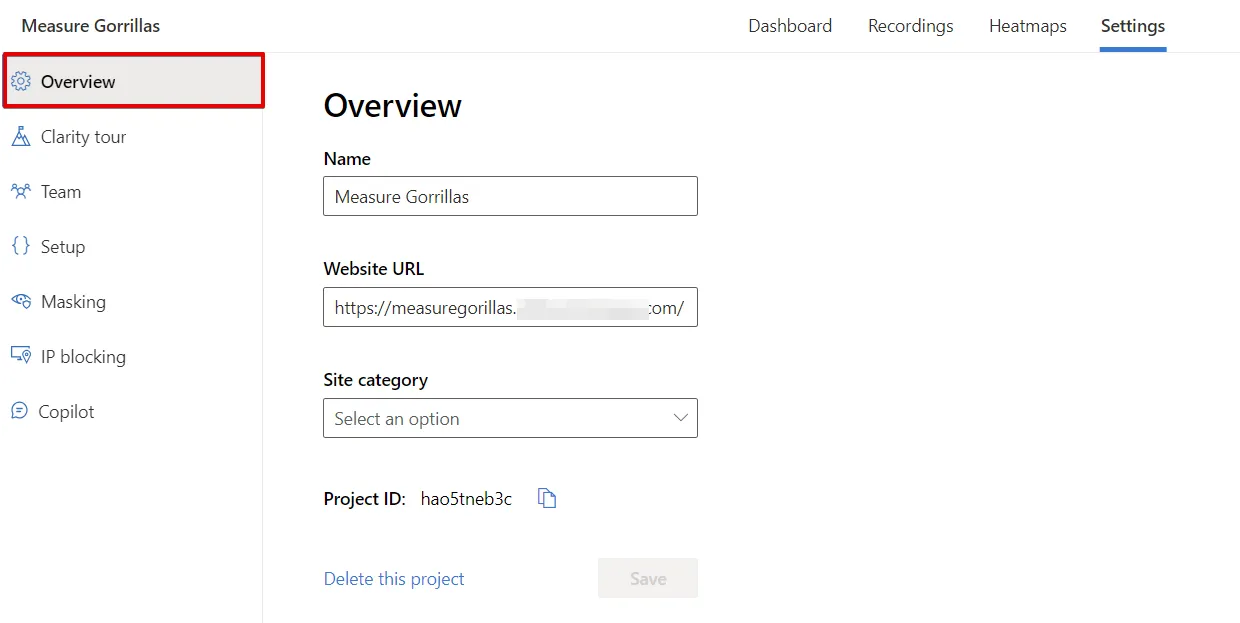Click the Website URL input field
1240x623 pixels.
[510, 308]
